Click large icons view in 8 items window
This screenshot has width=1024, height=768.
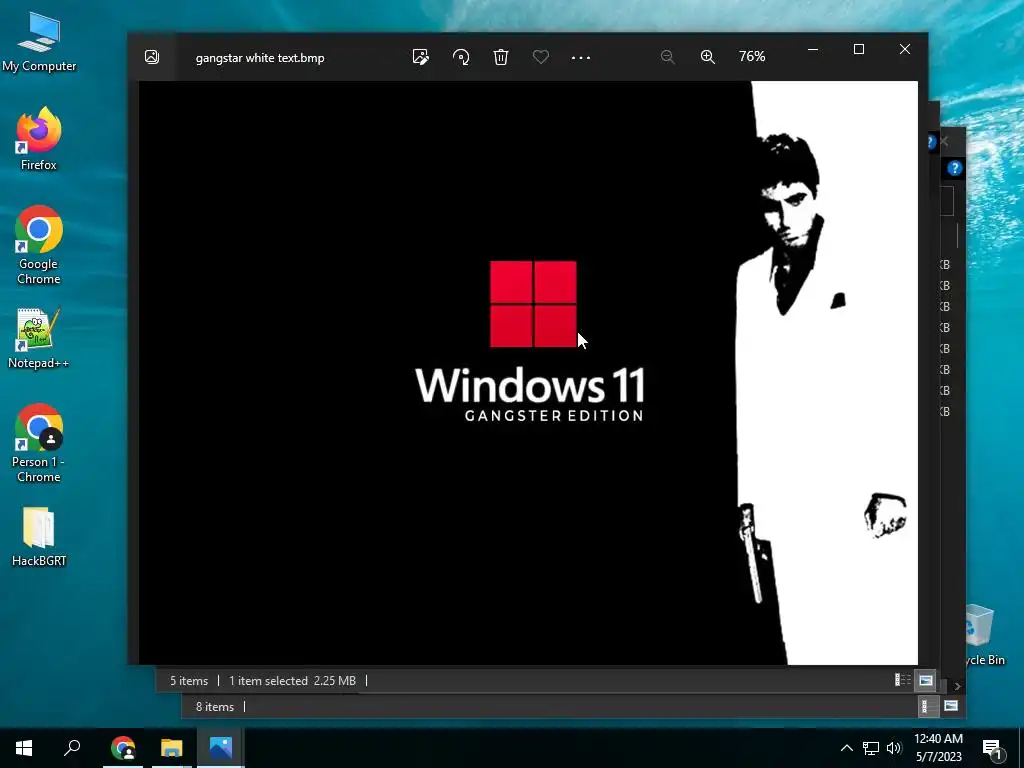click(951, 706)
